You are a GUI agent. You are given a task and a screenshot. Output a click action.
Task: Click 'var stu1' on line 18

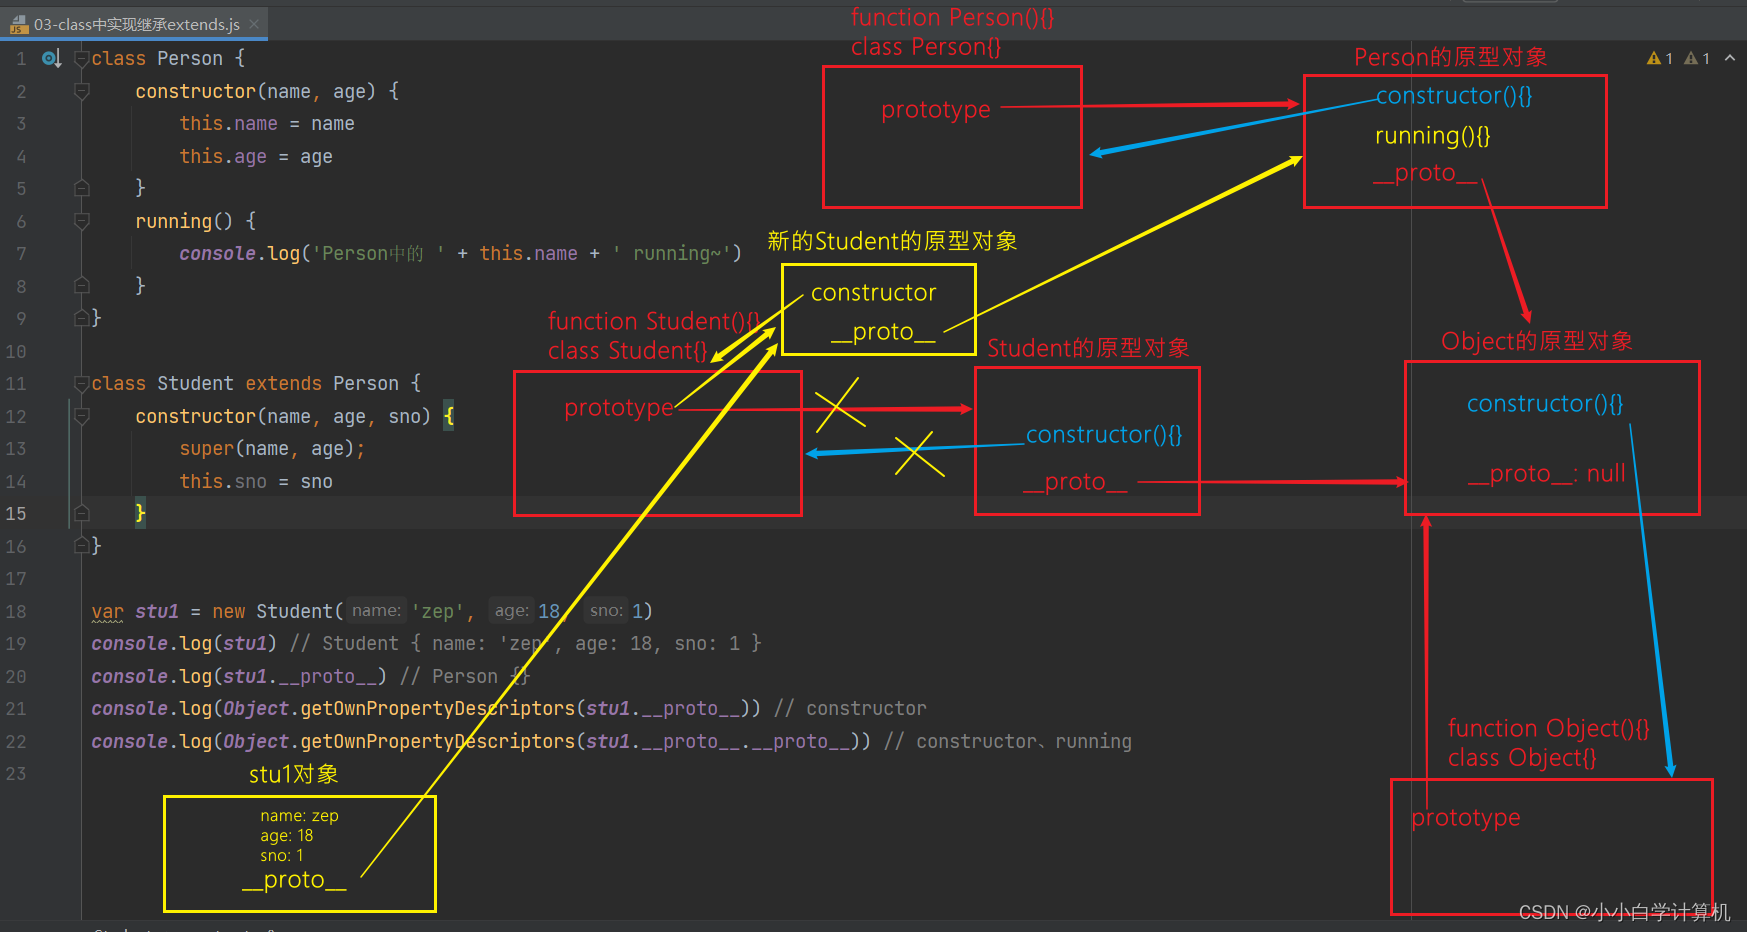pyautogui.click(x=135, y=611)
